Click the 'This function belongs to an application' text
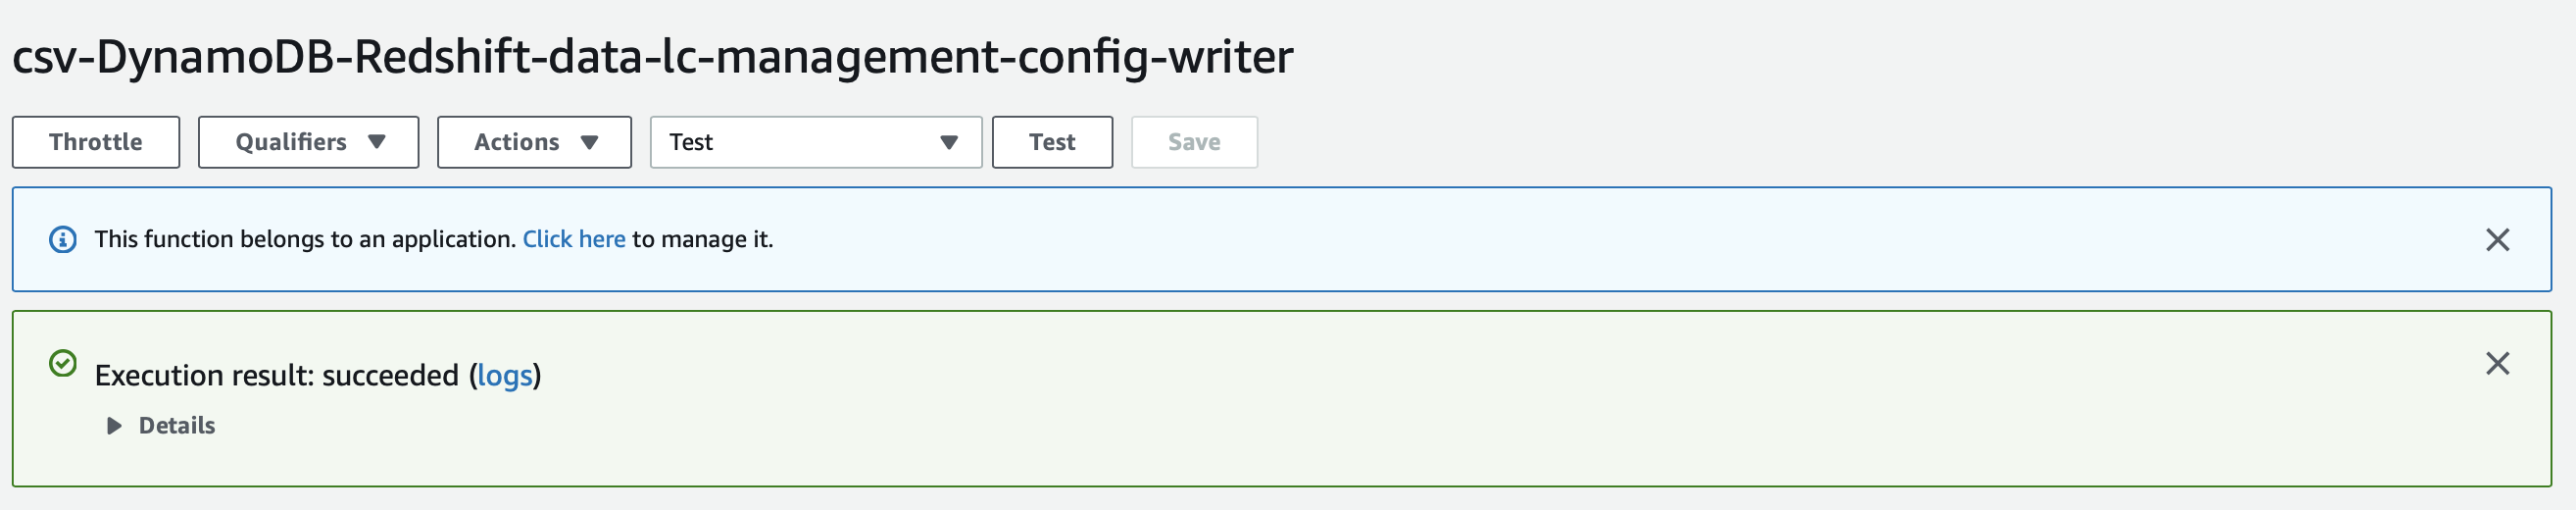2576x510 pixels. [305, 239]
